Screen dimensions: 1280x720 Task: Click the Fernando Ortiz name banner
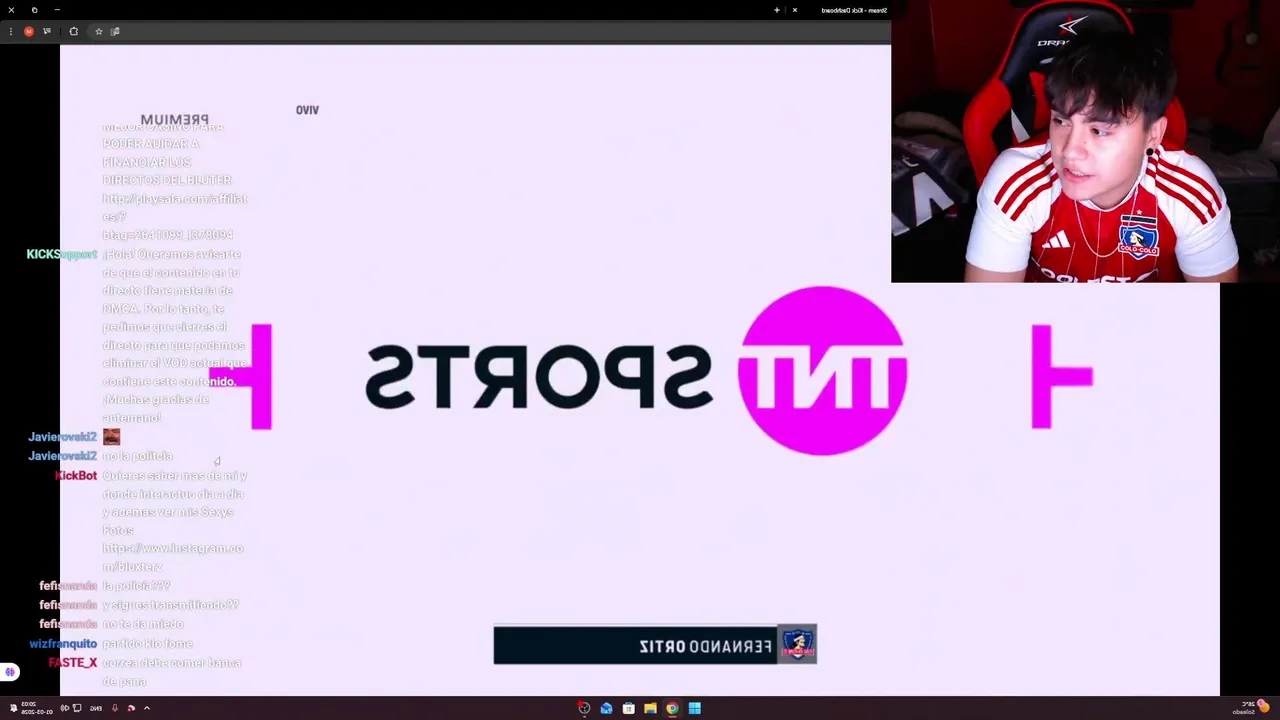coord(655,645)
